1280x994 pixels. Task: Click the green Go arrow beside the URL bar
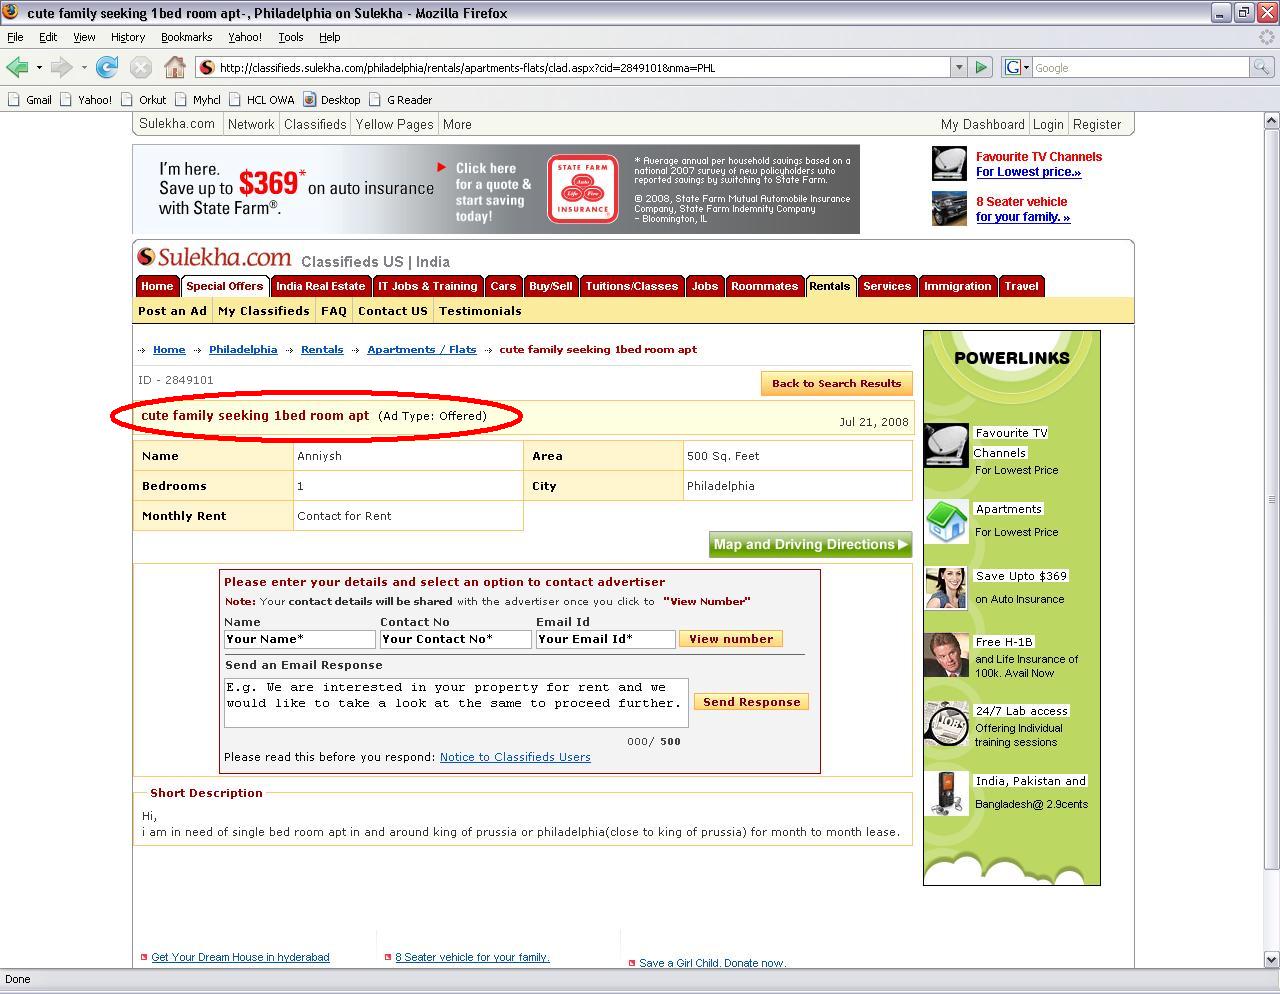point(981,67)
